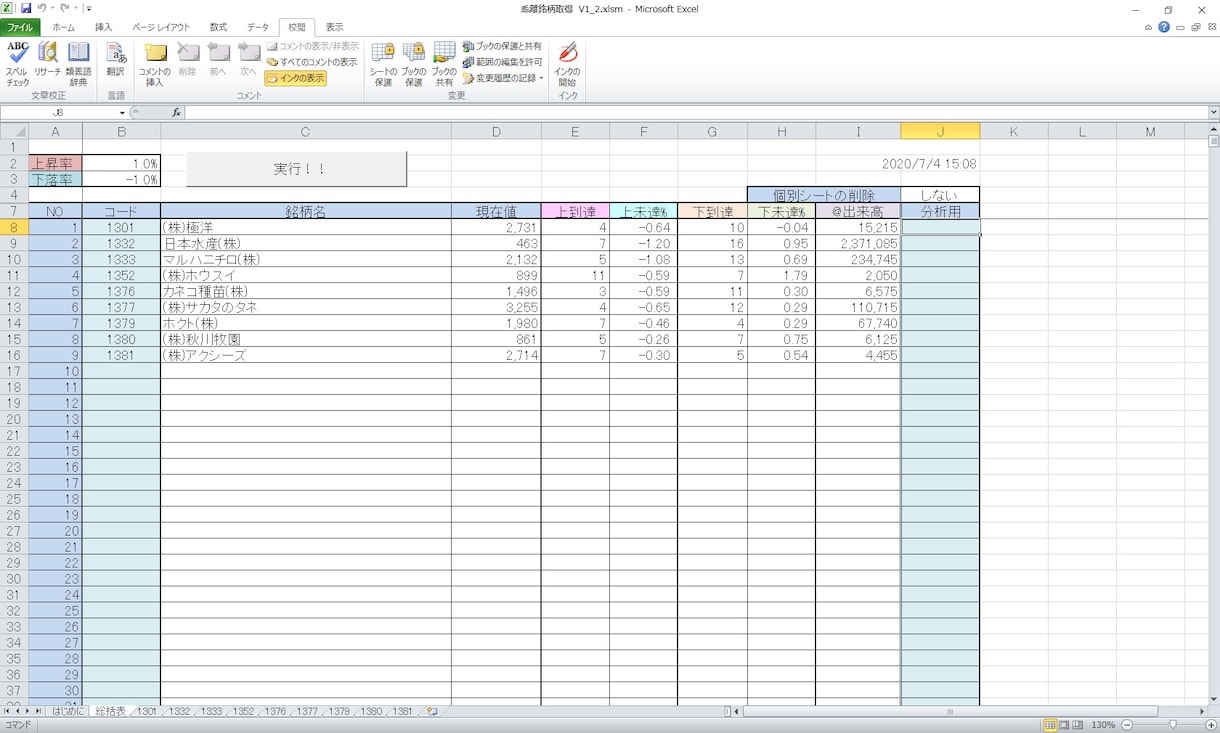Insert a new comment (コメントの挿入)
Screen dimensions: 1220x733
pos(155,64)
